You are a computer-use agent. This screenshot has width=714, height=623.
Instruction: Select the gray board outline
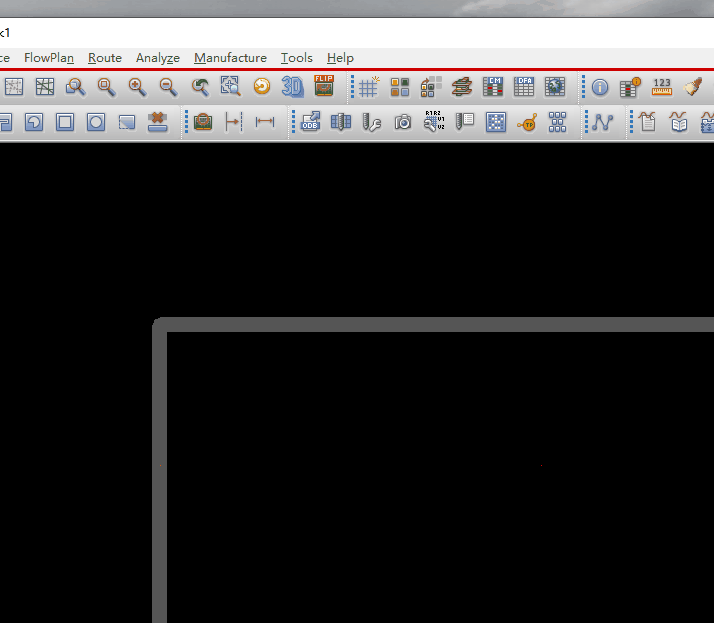(437, 325)
